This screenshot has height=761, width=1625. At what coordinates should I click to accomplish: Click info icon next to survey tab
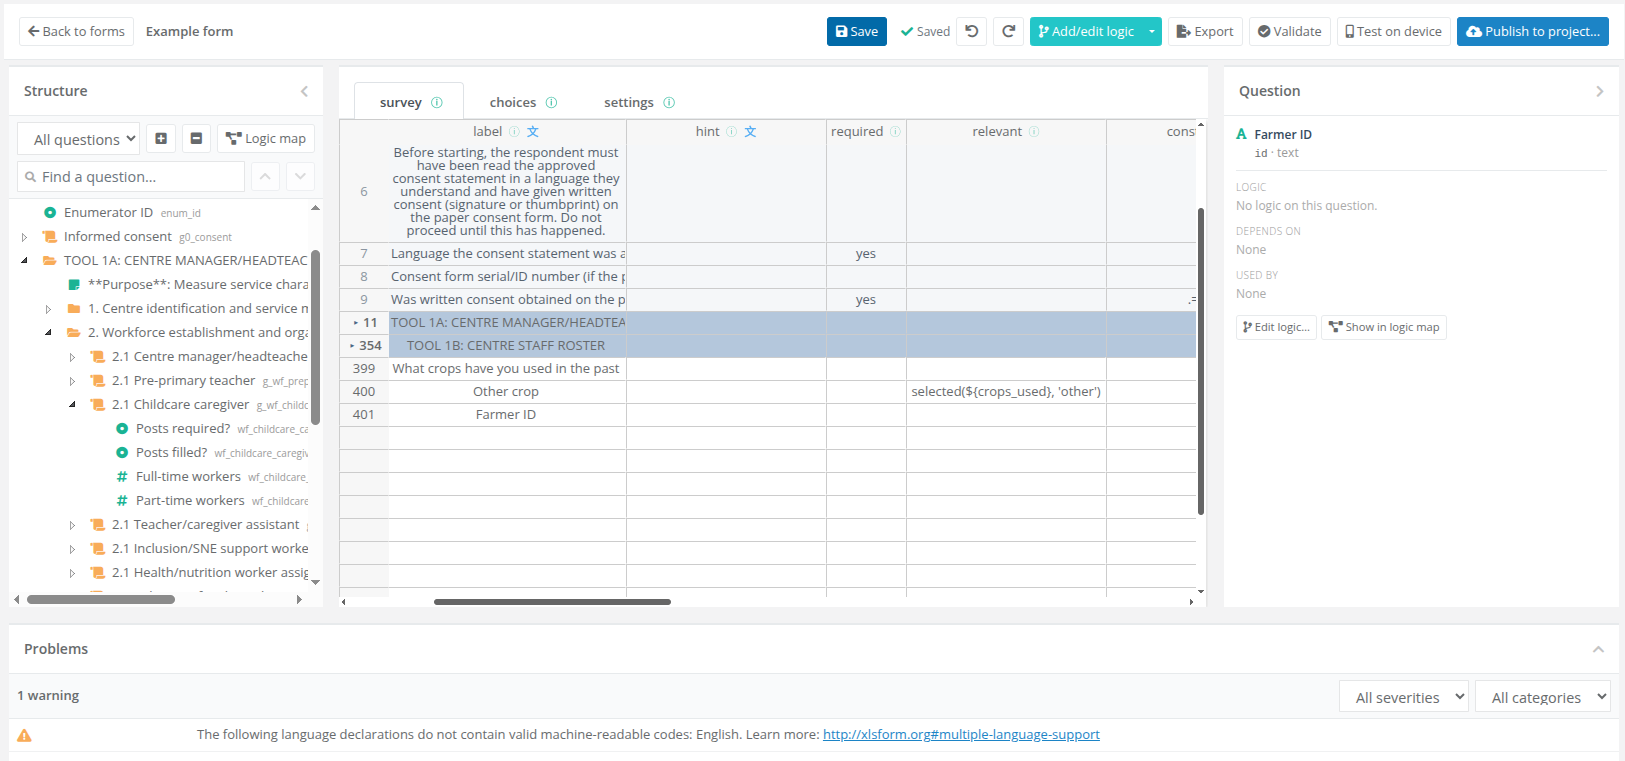(x=437, y=102)
